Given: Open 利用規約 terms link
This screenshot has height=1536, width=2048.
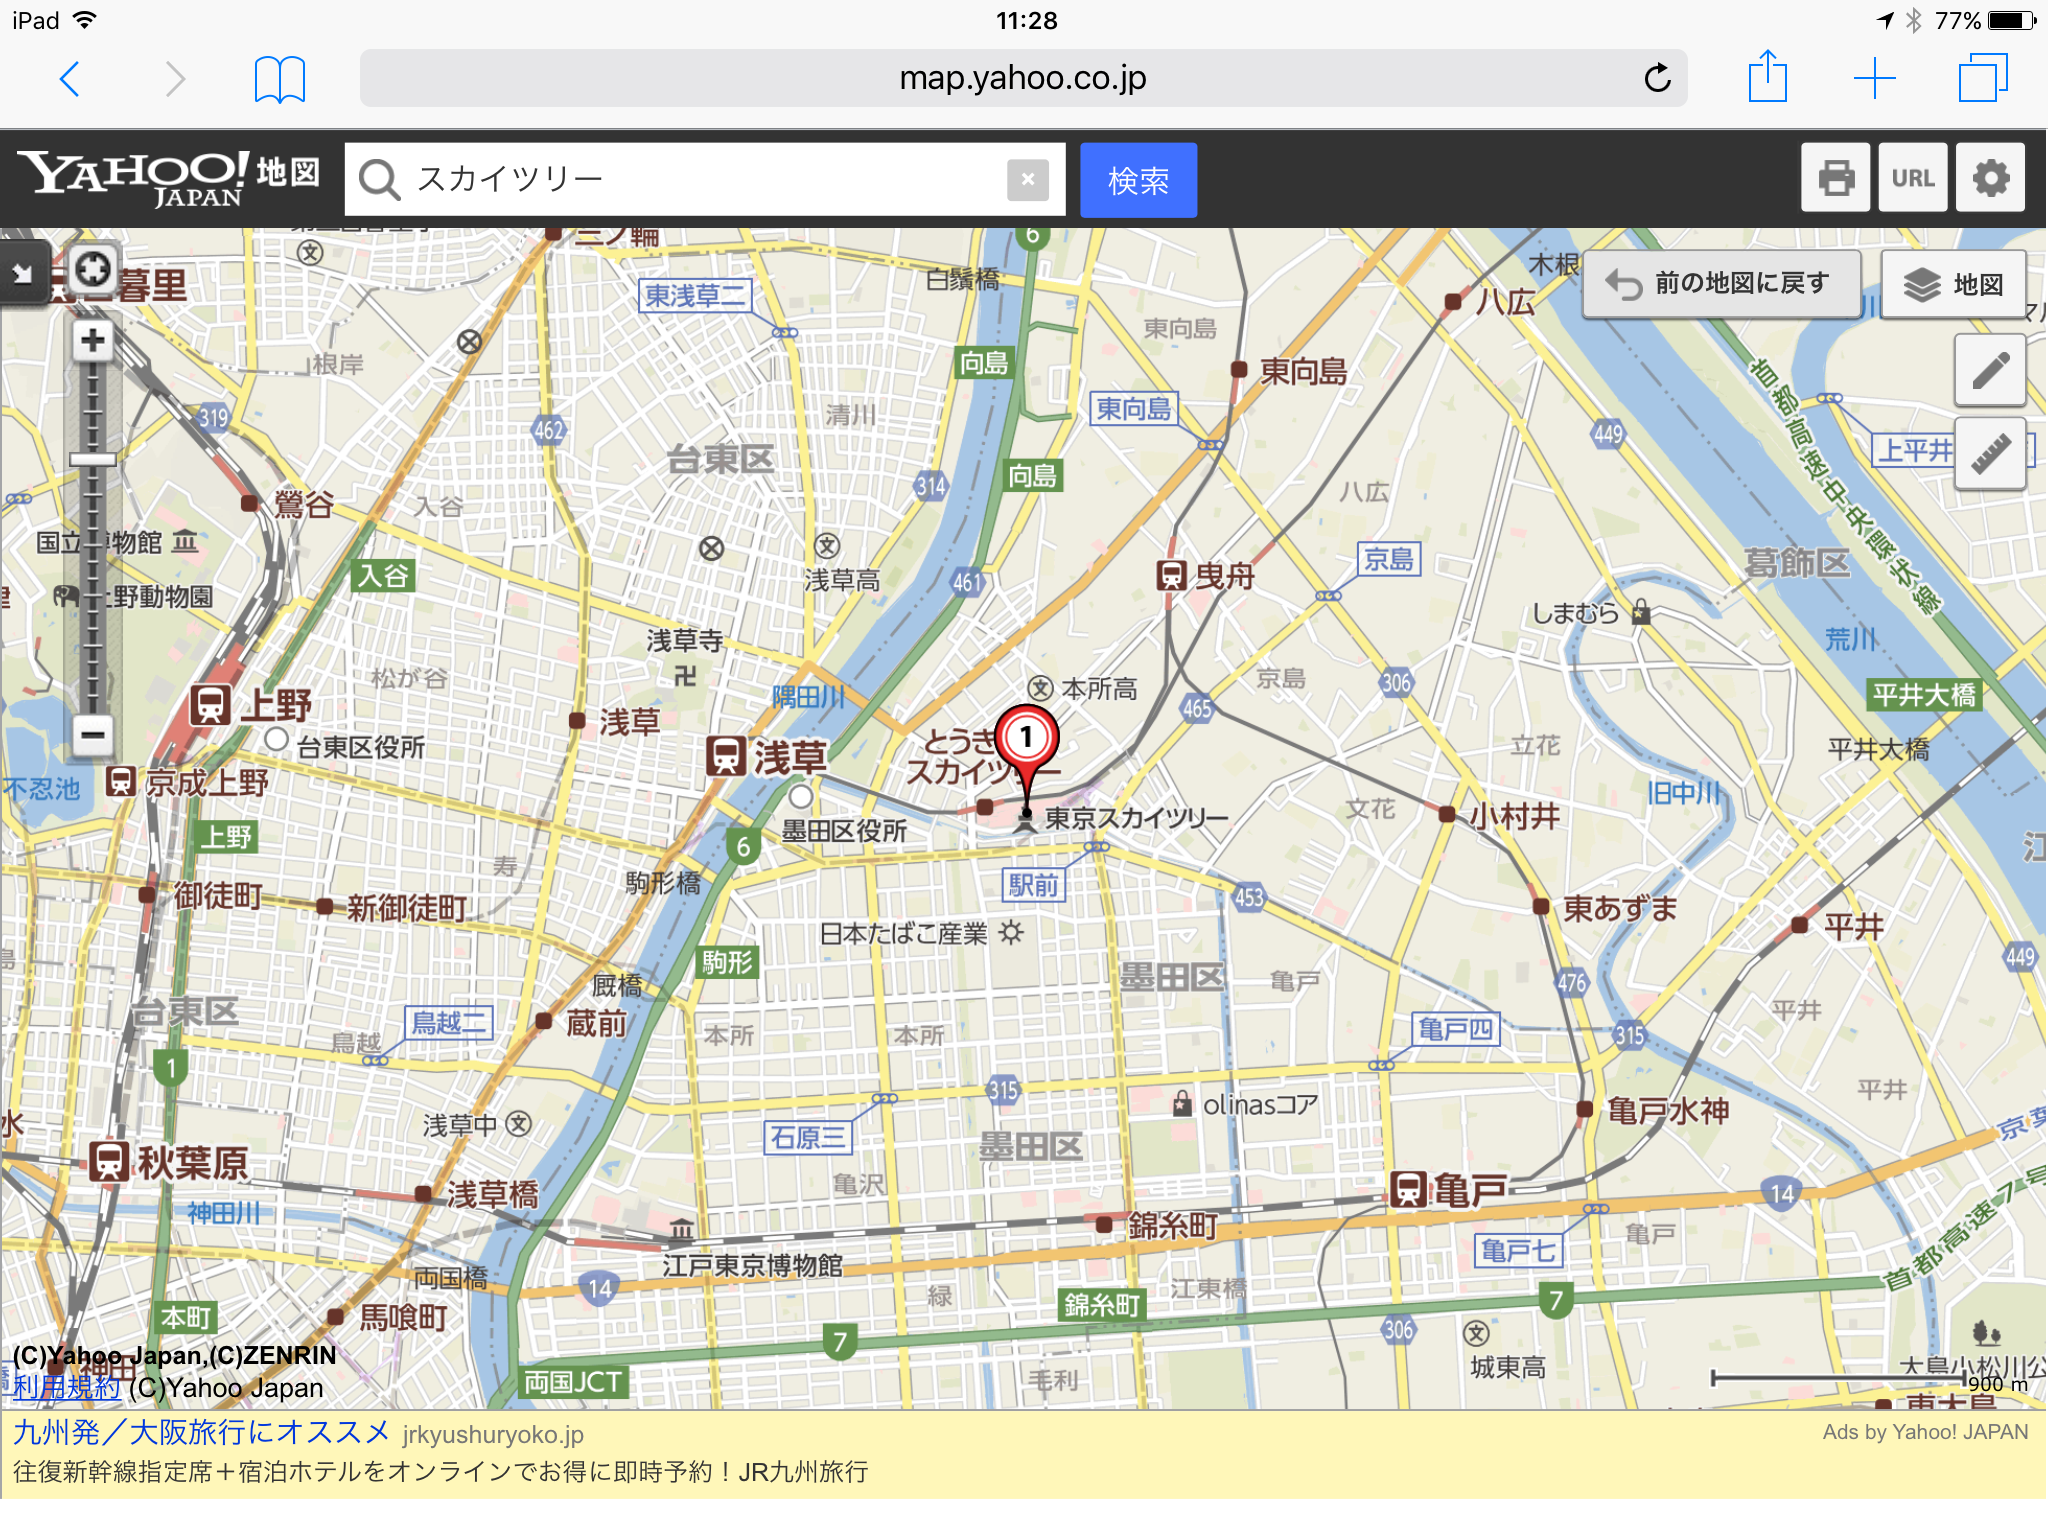Looking at the screenshot, I should 66,1387.
